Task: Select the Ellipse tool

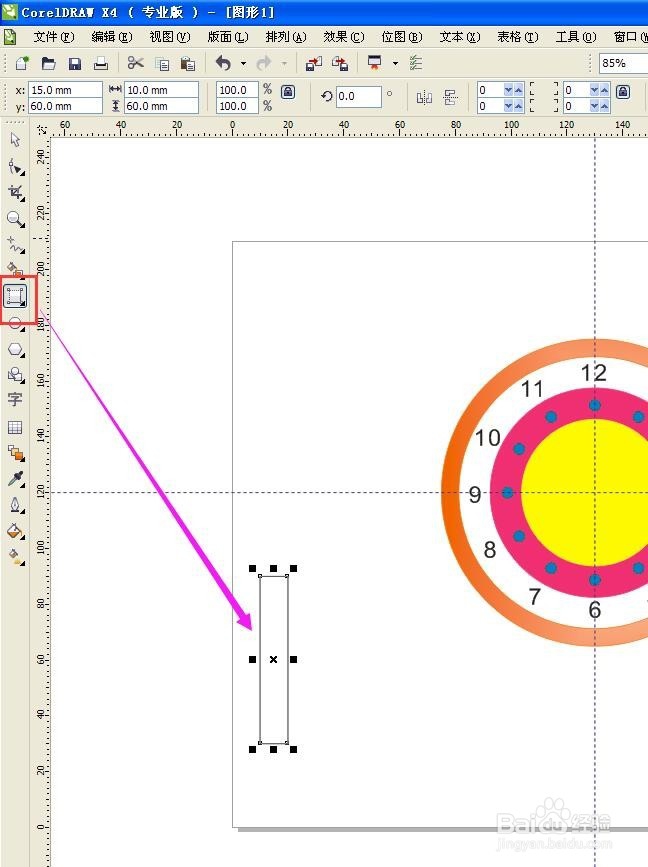Action: tap(15, 324)
